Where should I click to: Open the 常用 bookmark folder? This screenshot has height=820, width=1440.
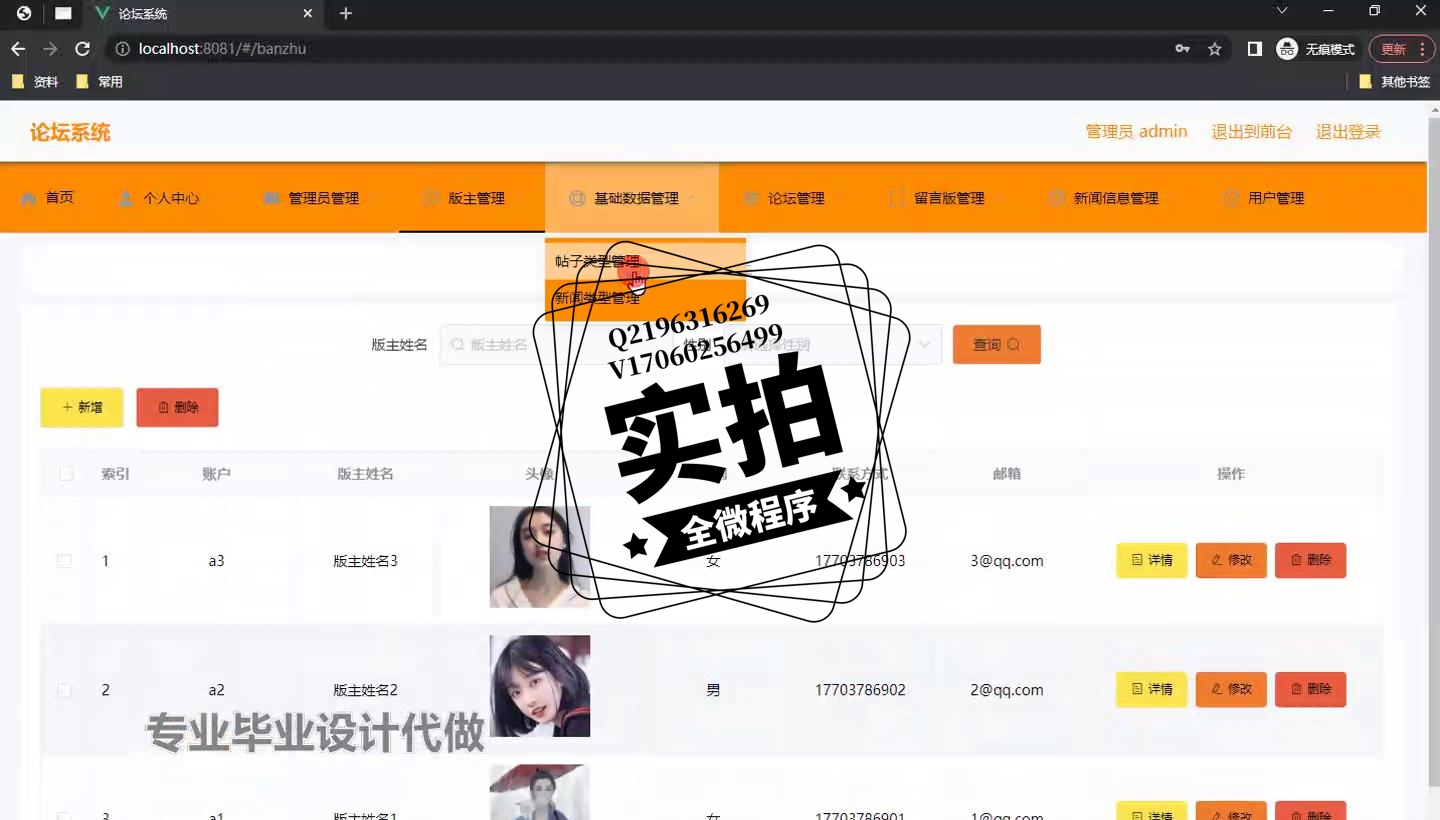99,82
